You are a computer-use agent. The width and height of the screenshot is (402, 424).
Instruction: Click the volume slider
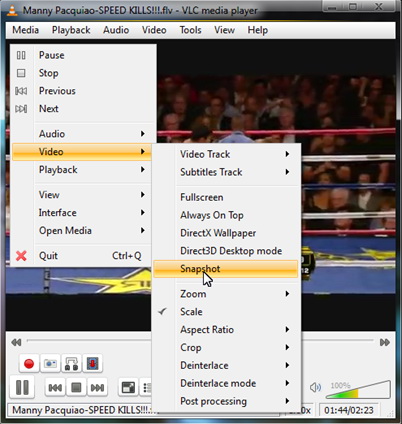(358, 390)
